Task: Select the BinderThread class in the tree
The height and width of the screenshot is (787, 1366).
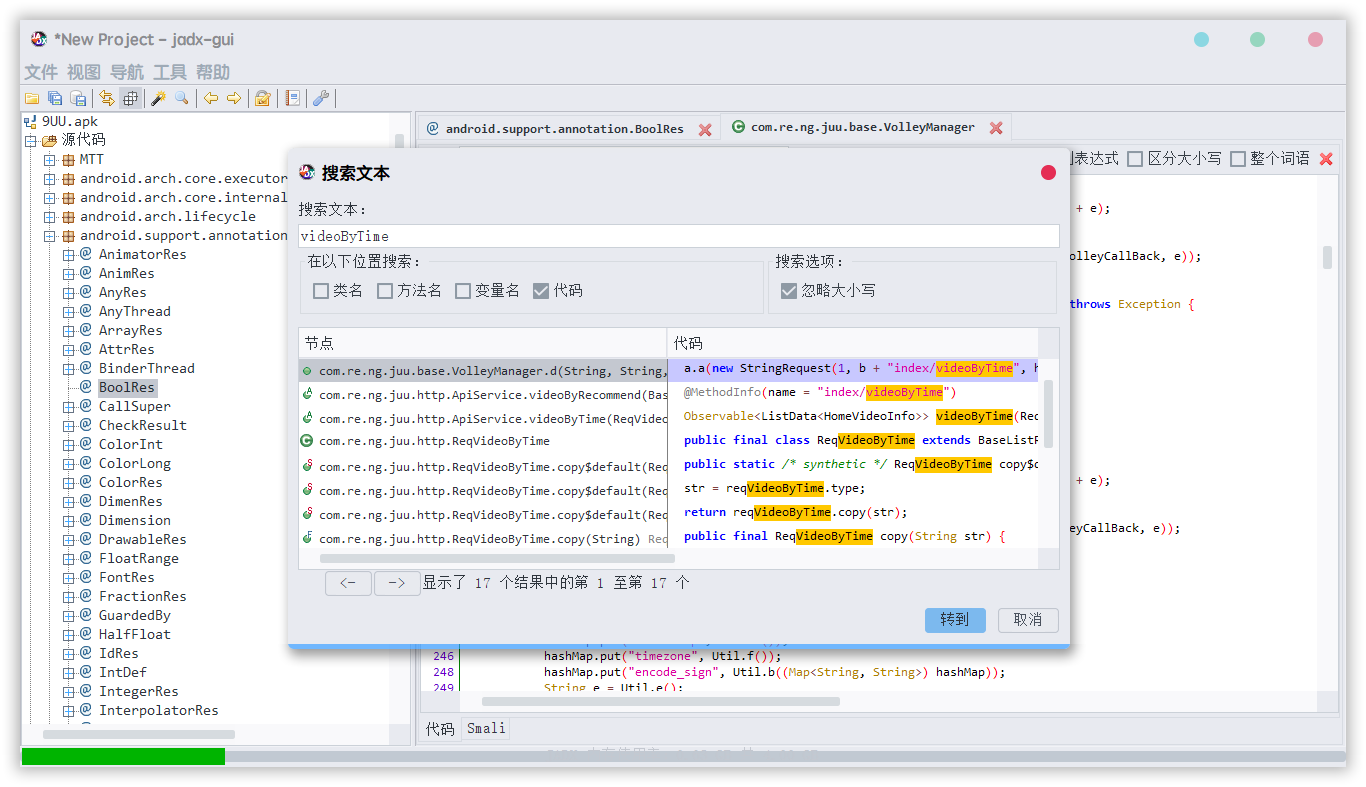Action: (x=147, y=369)
